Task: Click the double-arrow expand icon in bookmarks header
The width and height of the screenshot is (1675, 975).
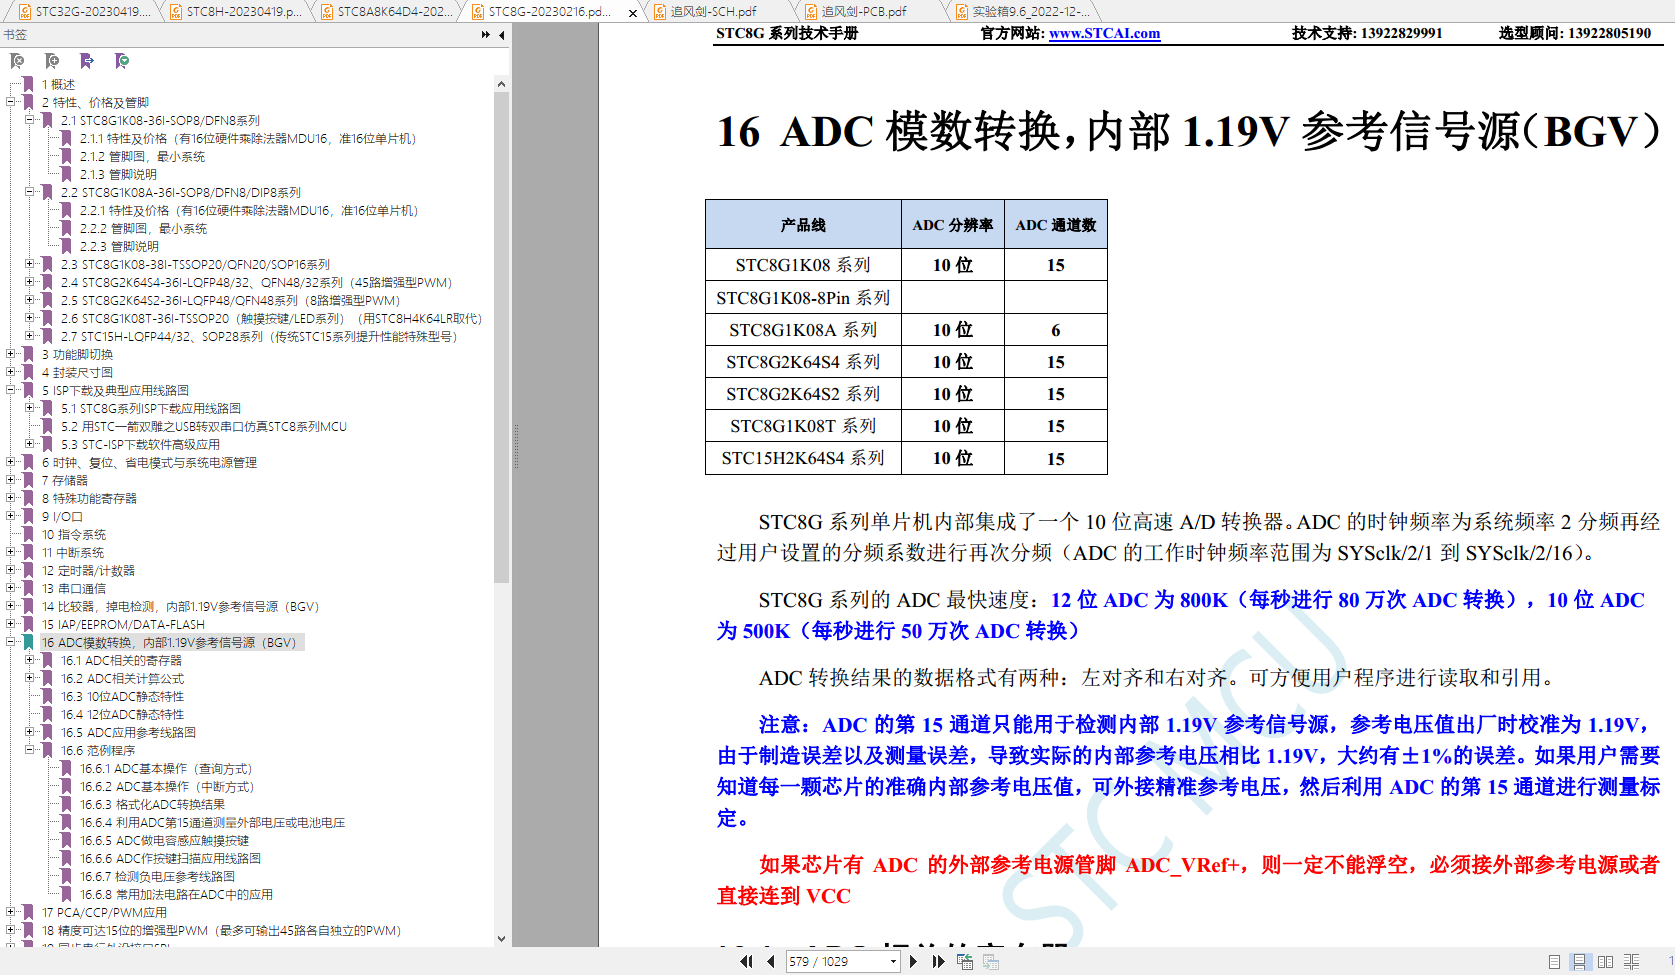Action: pyautogui.click(x=486, y=35)
